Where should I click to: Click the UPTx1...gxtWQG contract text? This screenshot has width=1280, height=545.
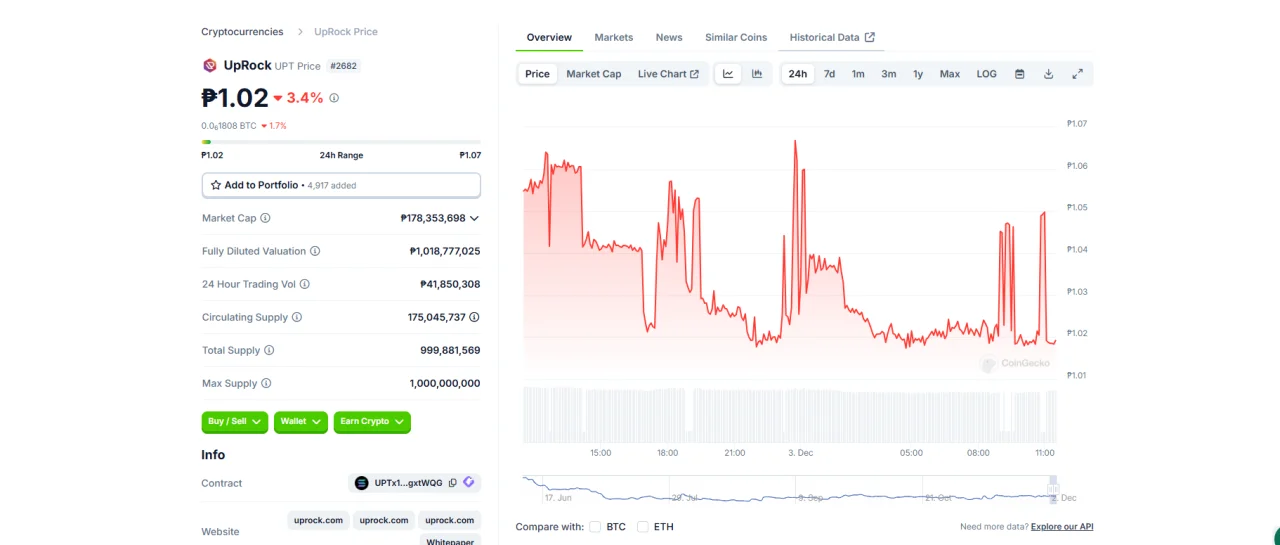click(x=408, y=483)
